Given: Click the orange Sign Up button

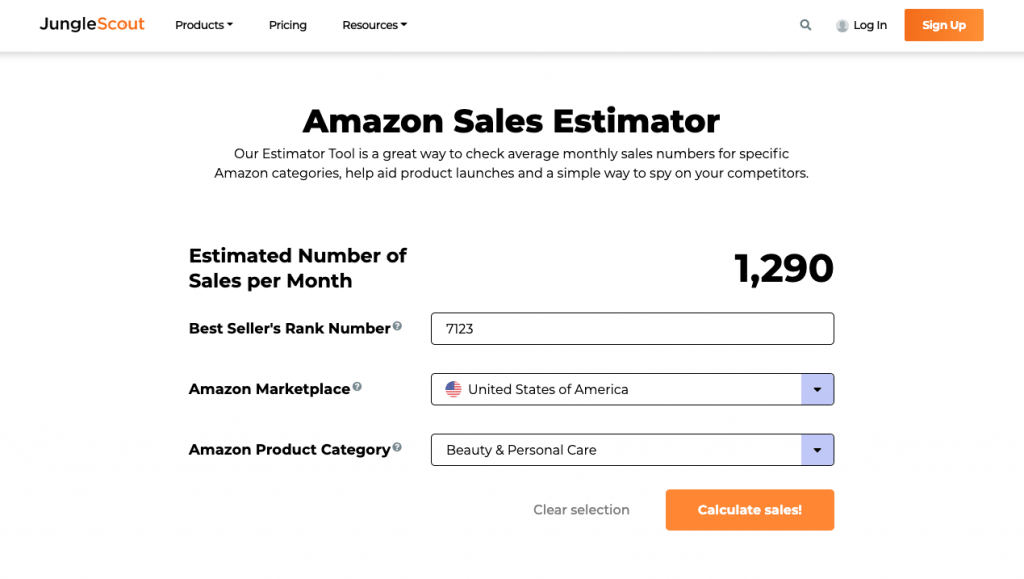Looking at the screenshot, I should [x=944, y=25].
